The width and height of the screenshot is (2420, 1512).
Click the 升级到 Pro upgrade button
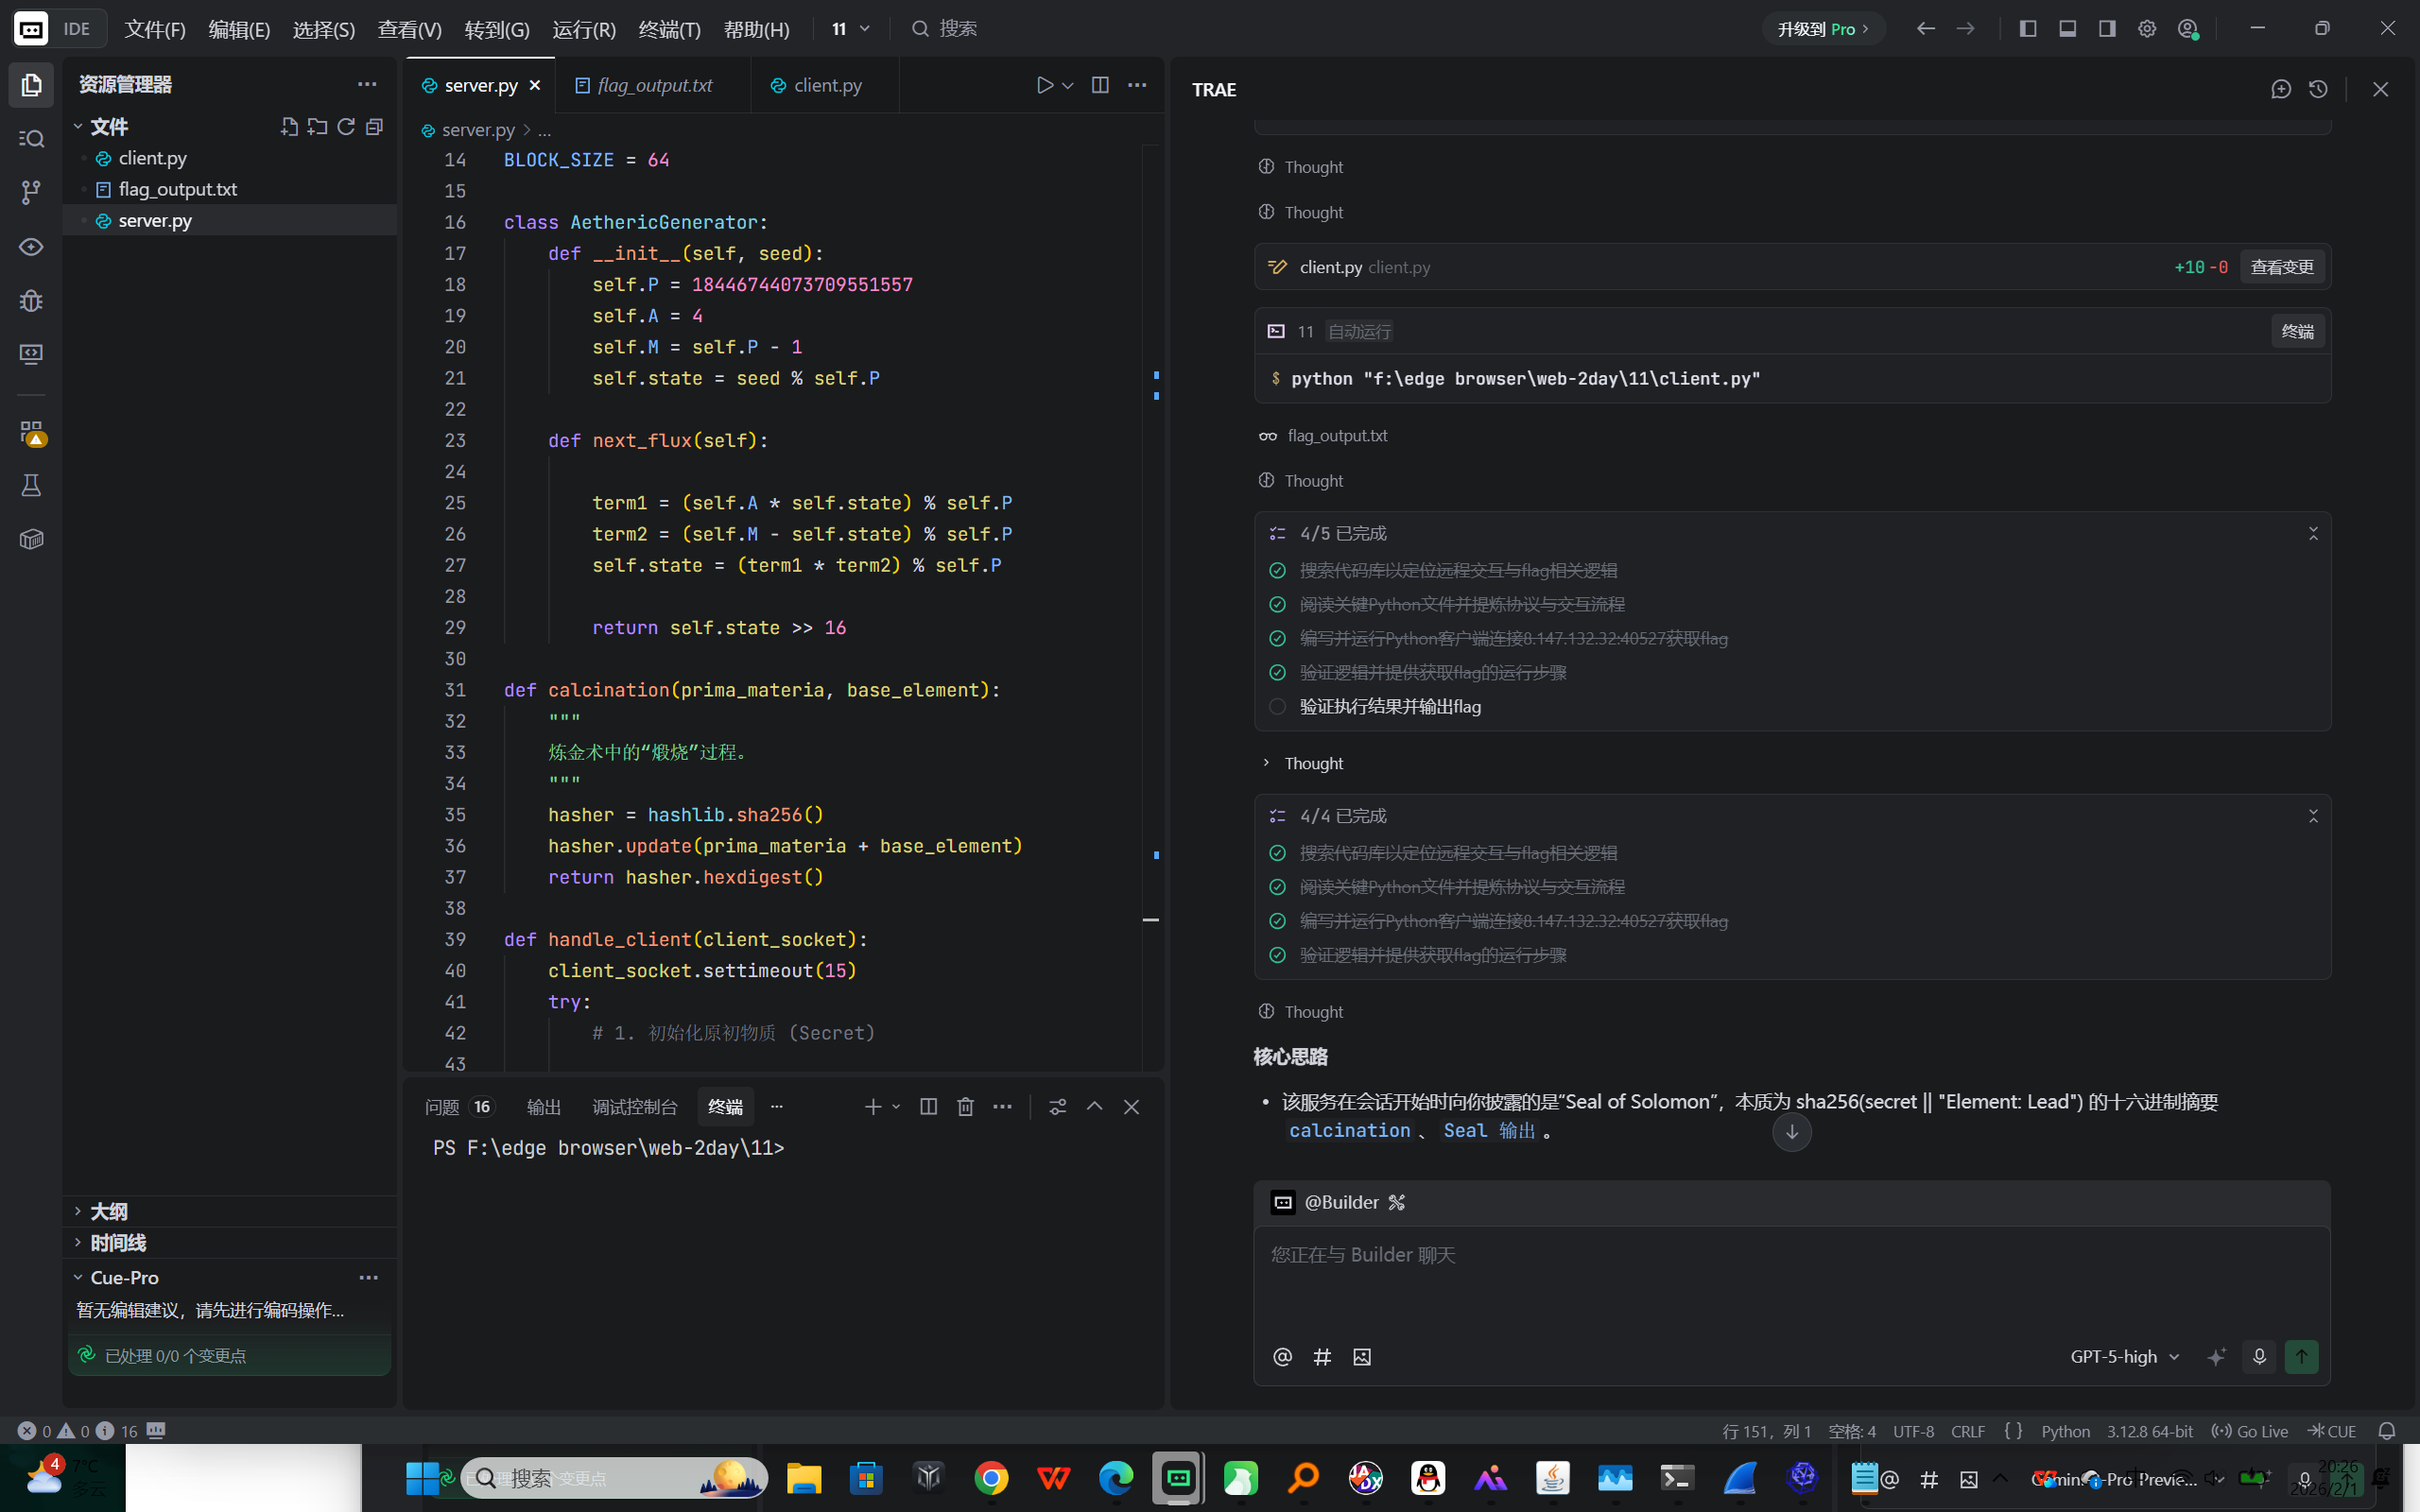pyautogui.click(x=1822, y=29)
